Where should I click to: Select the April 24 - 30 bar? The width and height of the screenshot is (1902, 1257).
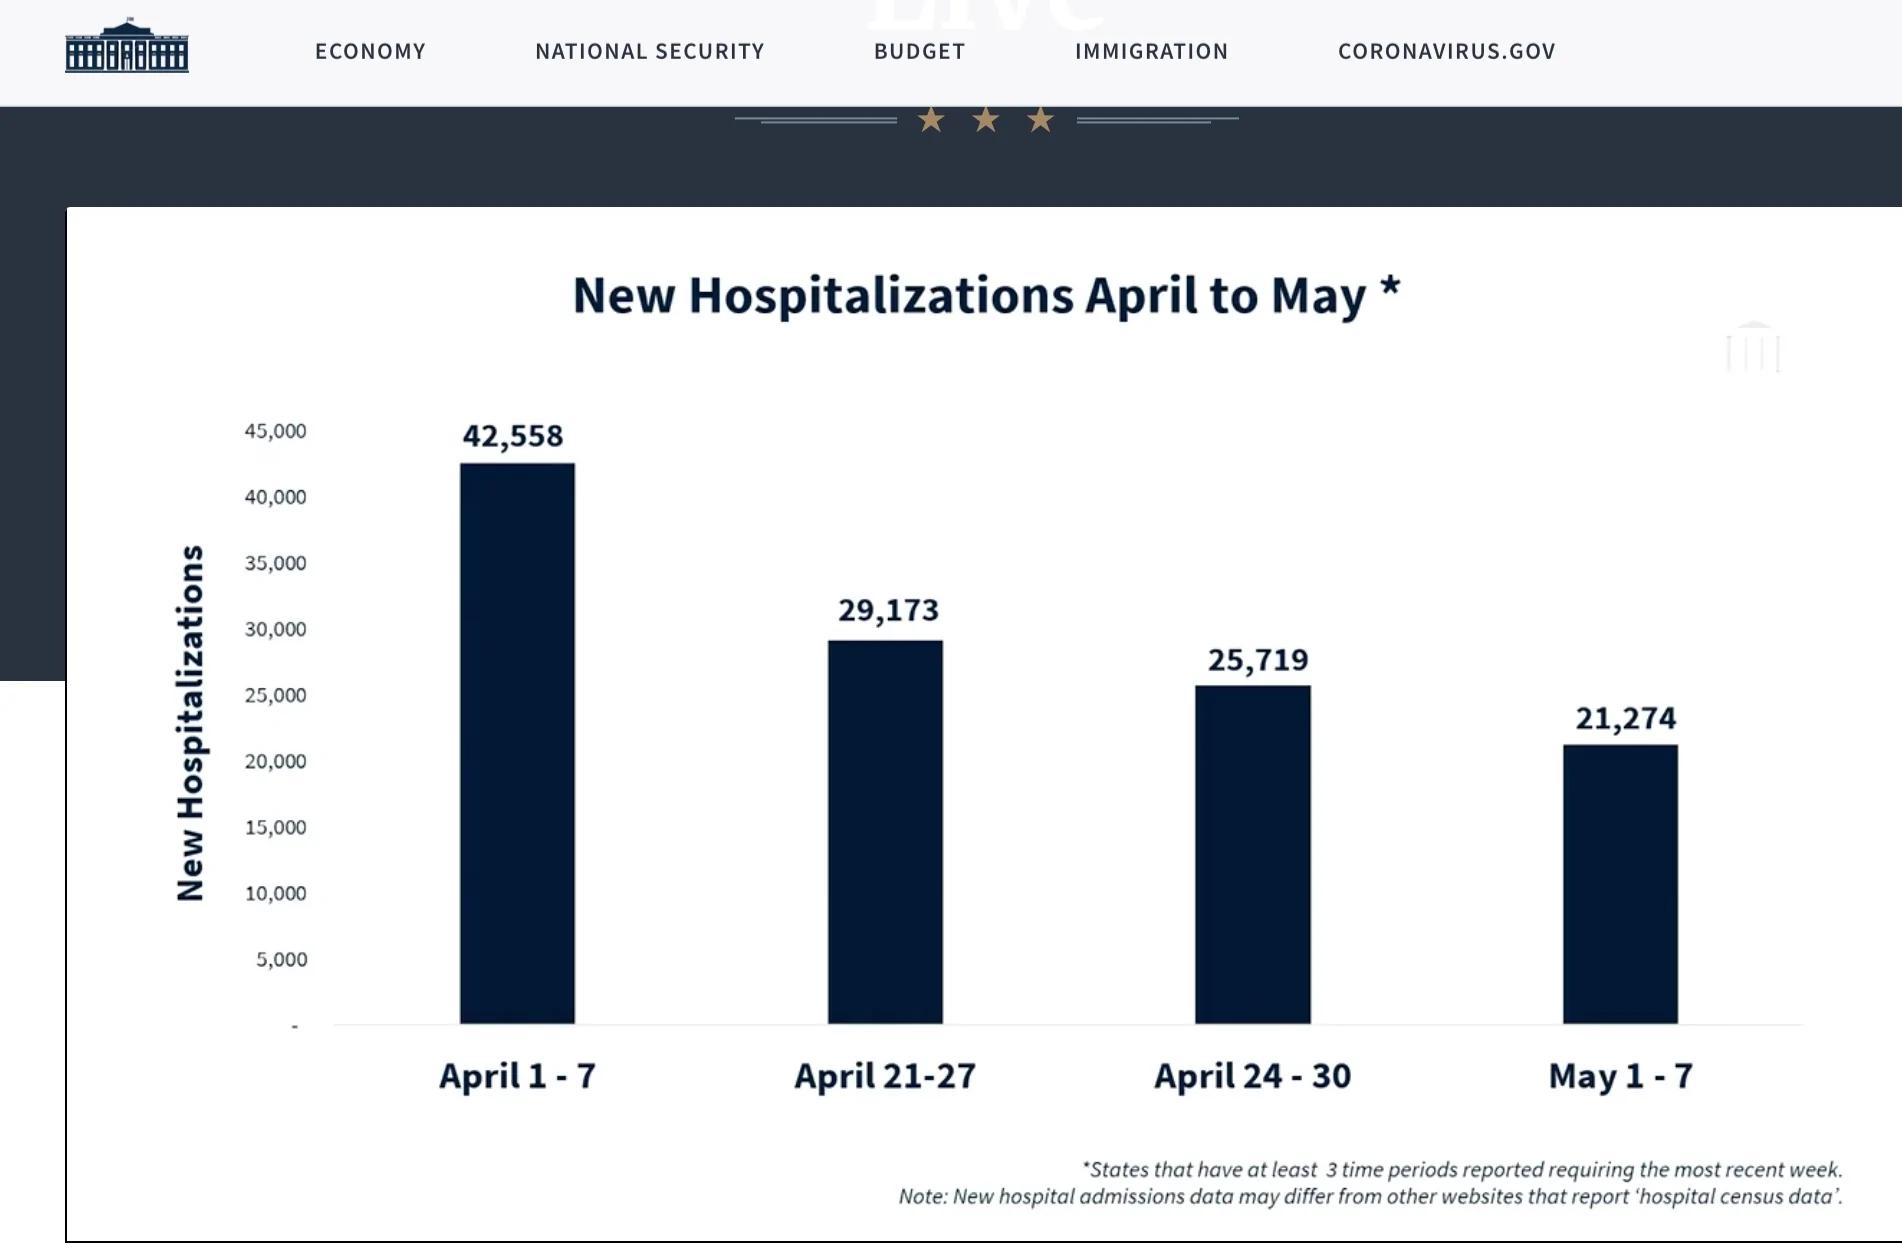pyautogui.click(x=1253, y=854)
